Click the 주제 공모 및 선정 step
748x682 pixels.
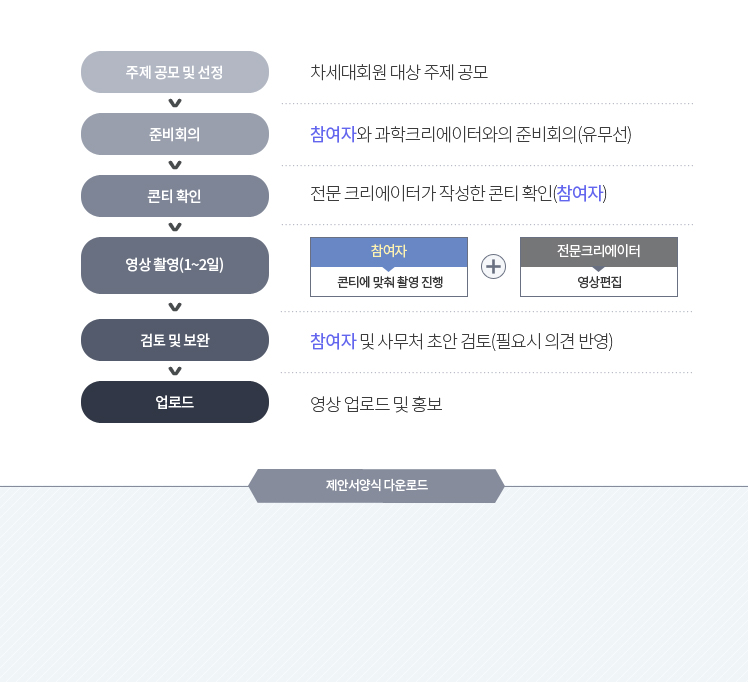[x=175, y=72]
